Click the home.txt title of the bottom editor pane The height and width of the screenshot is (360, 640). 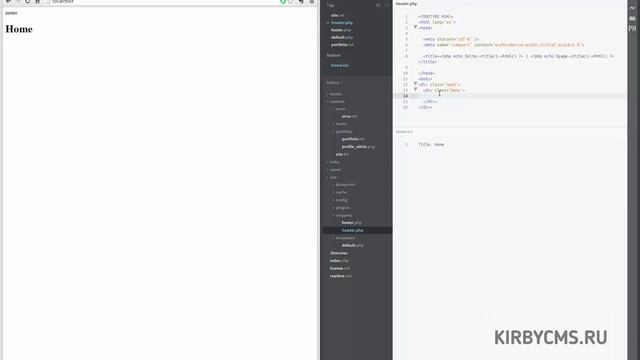[x=404, y=132]
